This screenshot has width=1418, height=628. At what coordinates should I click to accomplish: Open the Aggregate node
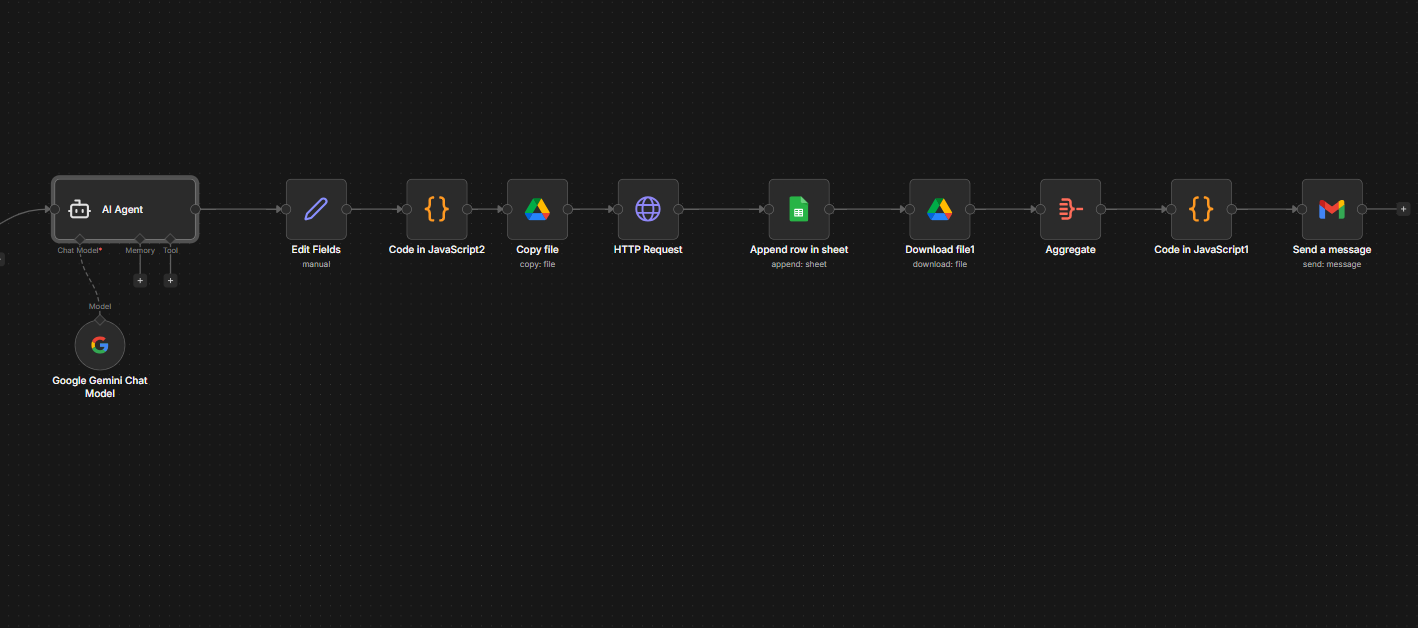[x=1070, y=209]
